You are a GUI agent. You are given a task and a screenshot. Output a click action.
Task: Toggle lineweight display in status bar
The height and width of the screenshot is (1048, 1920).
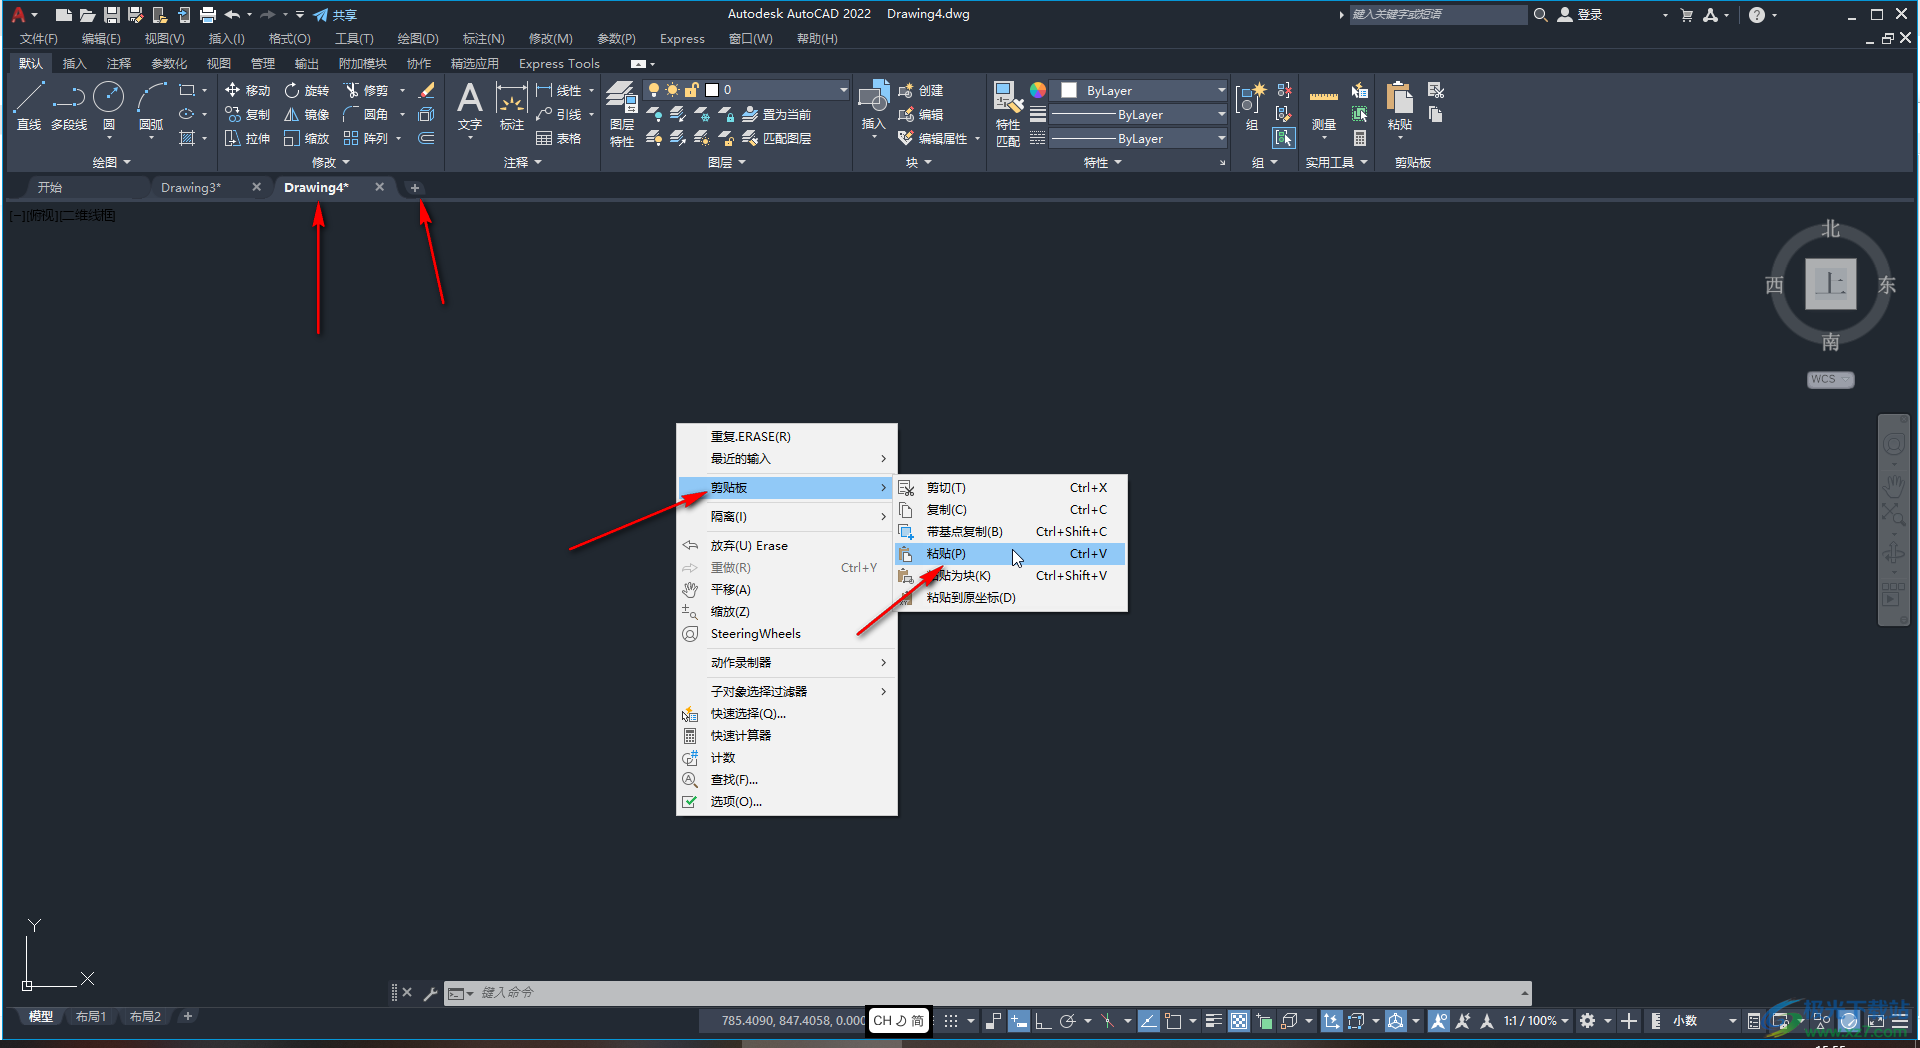(x=1213, y=1021)
